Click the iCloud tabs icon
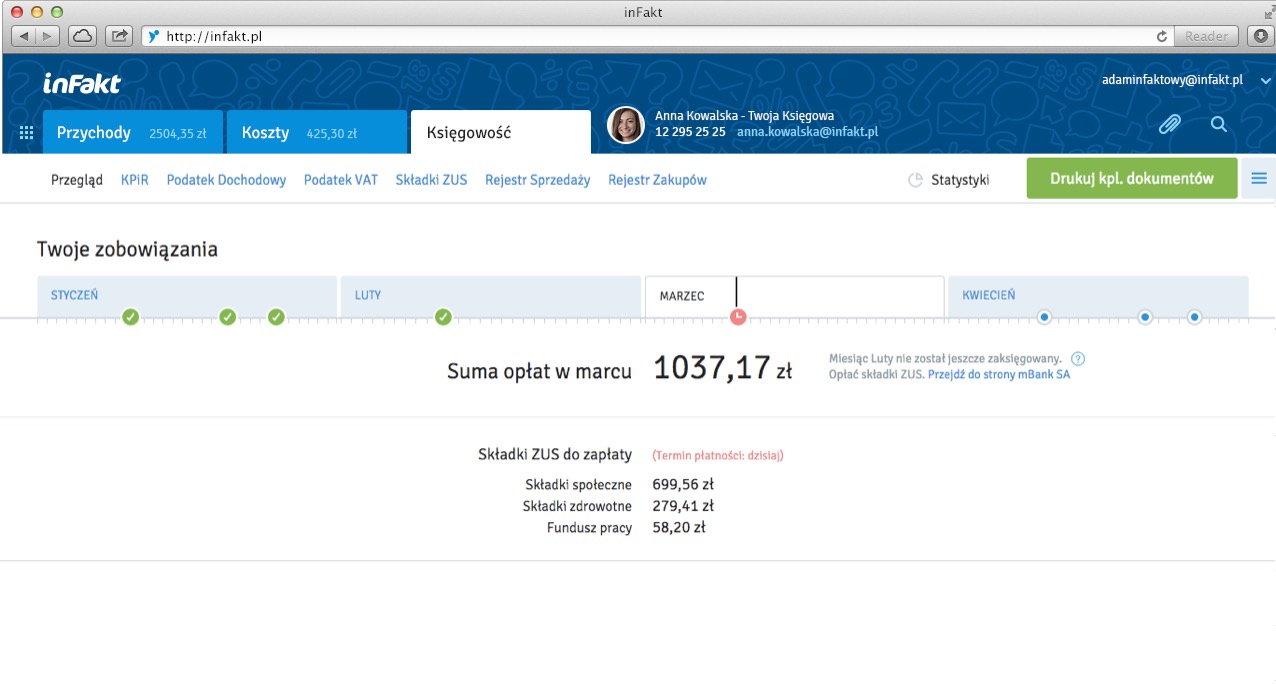Viewport: 1276px width, 684px height. tap(82, 36)
